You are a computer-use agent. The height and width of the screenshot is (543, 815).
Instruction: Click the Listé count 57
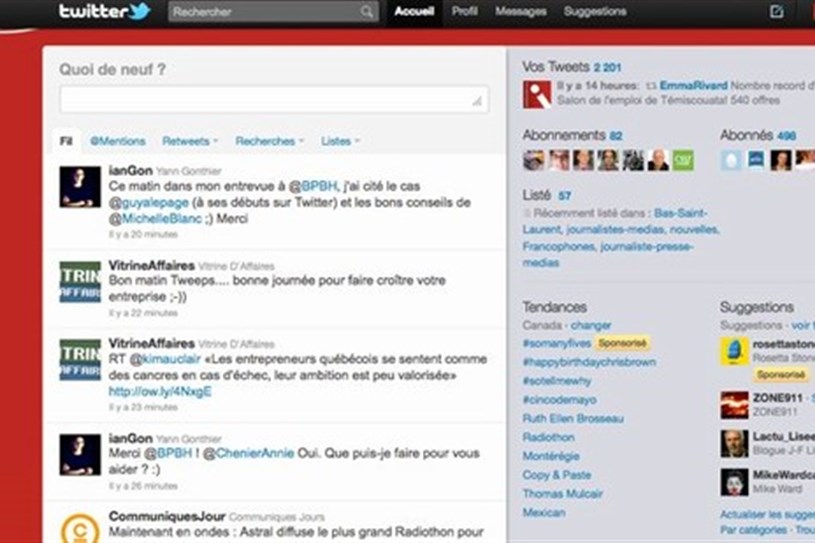pos(564,196)
